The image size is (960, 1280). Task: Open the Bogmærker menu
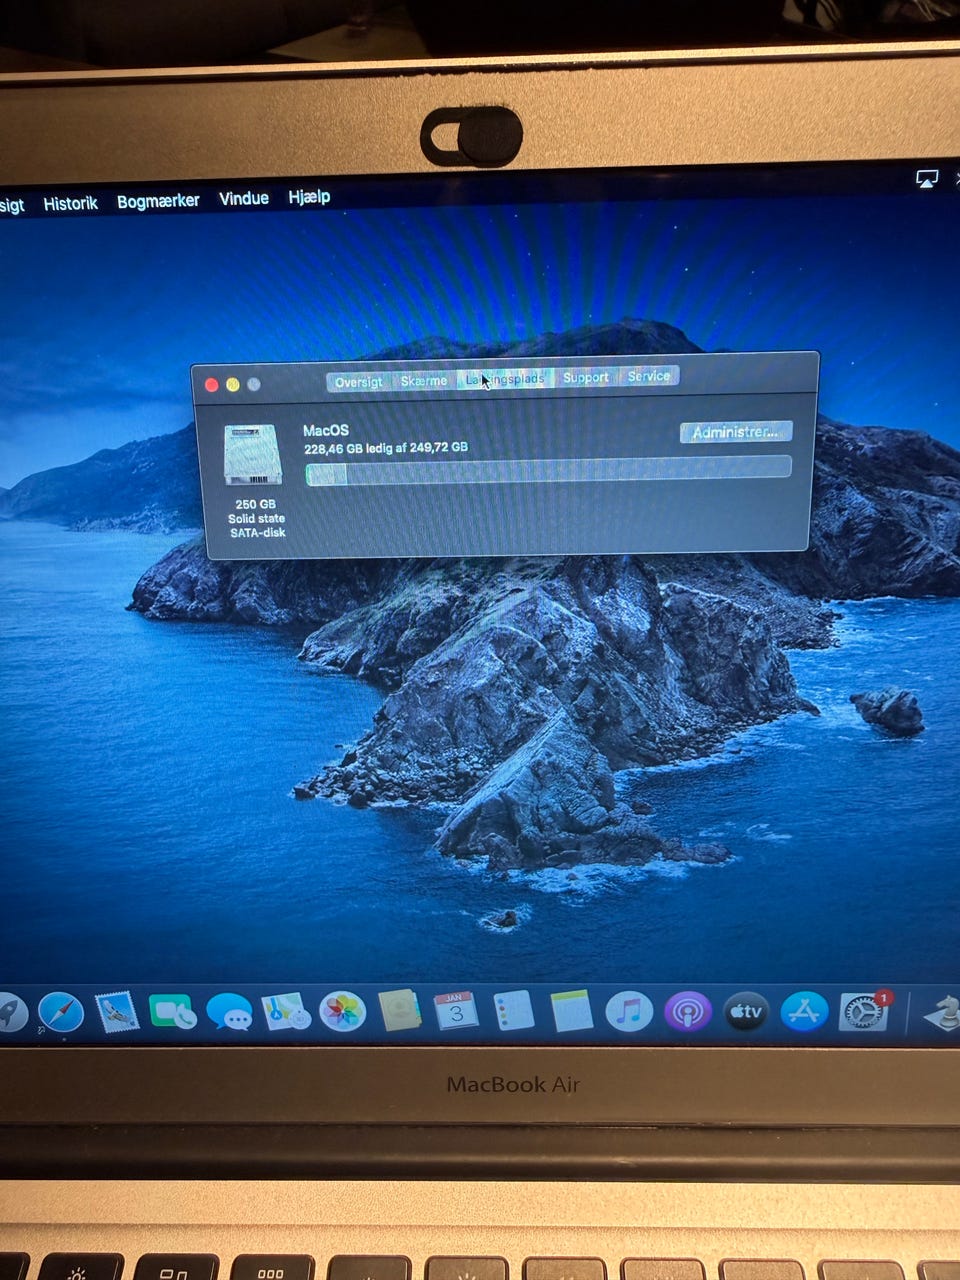point(158,201)
